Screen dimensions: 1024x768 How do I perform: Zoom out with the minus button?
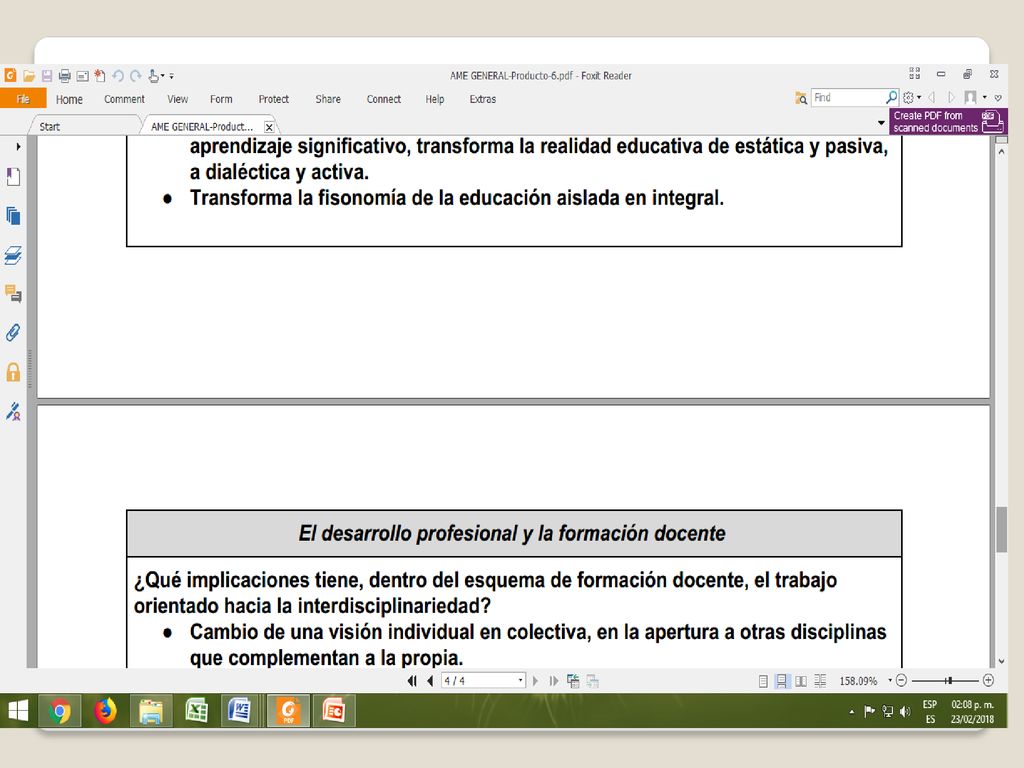901,680
